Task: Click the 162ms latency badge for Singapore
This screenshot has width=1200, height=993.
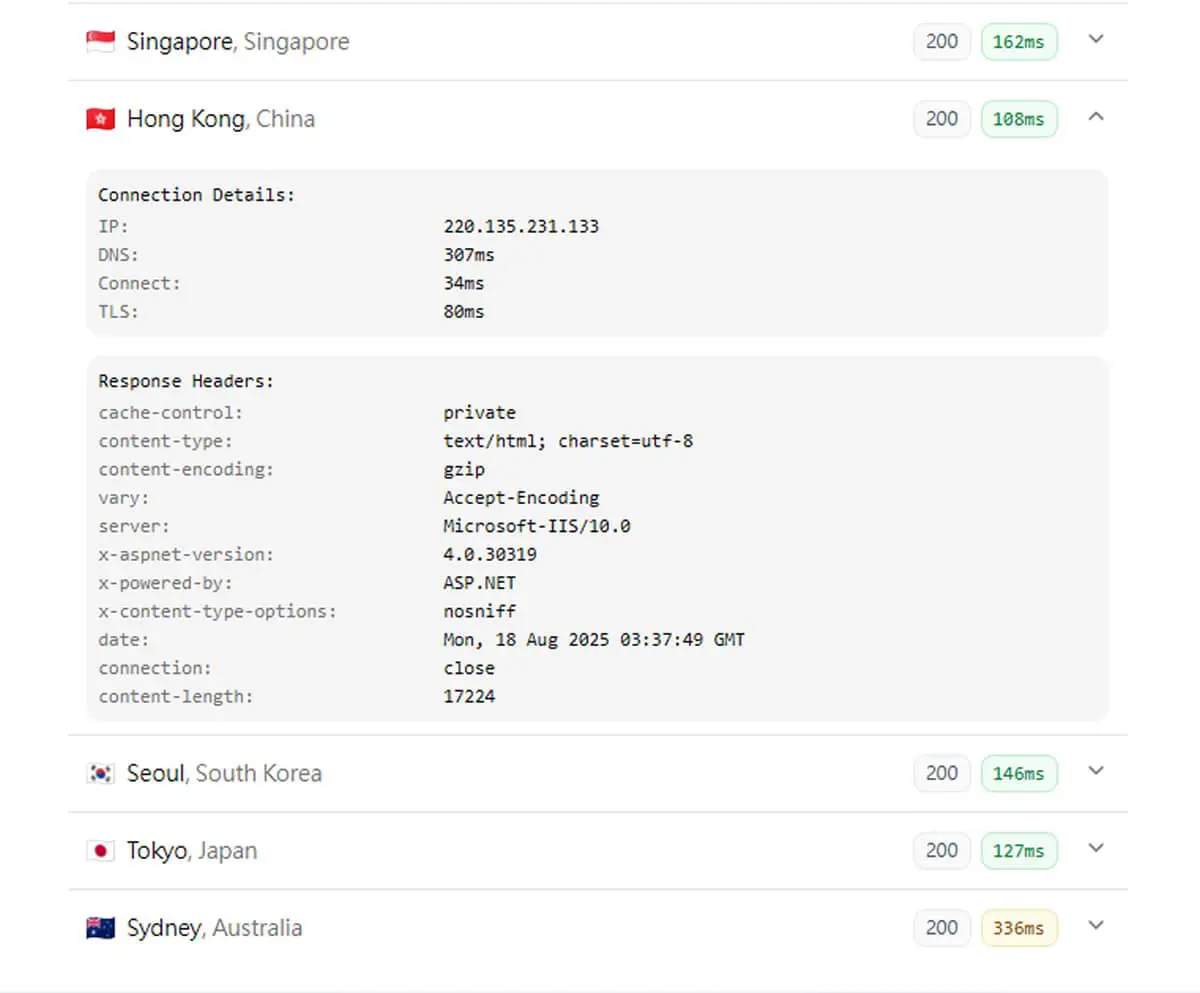Action: (1019, 42)
